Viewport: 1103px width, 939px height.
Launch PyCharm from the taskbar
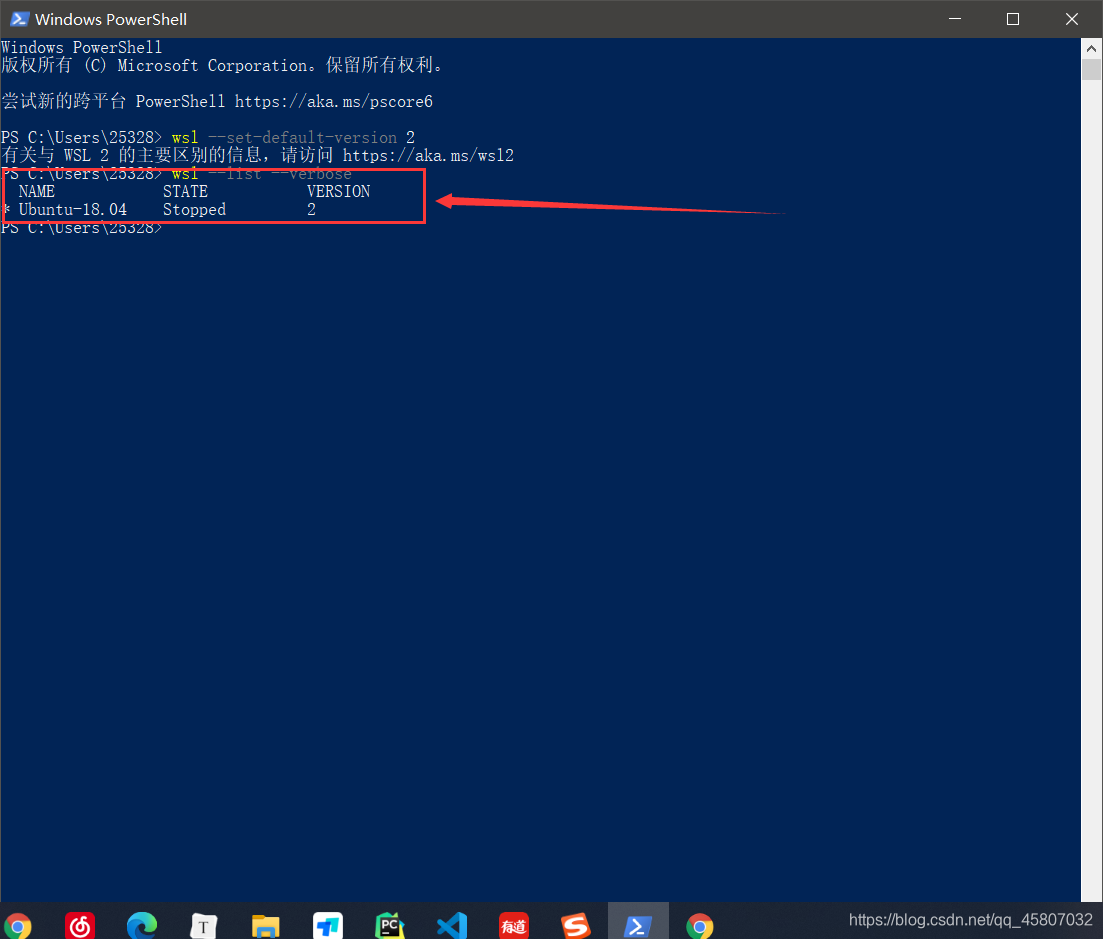tap(390, 926)
